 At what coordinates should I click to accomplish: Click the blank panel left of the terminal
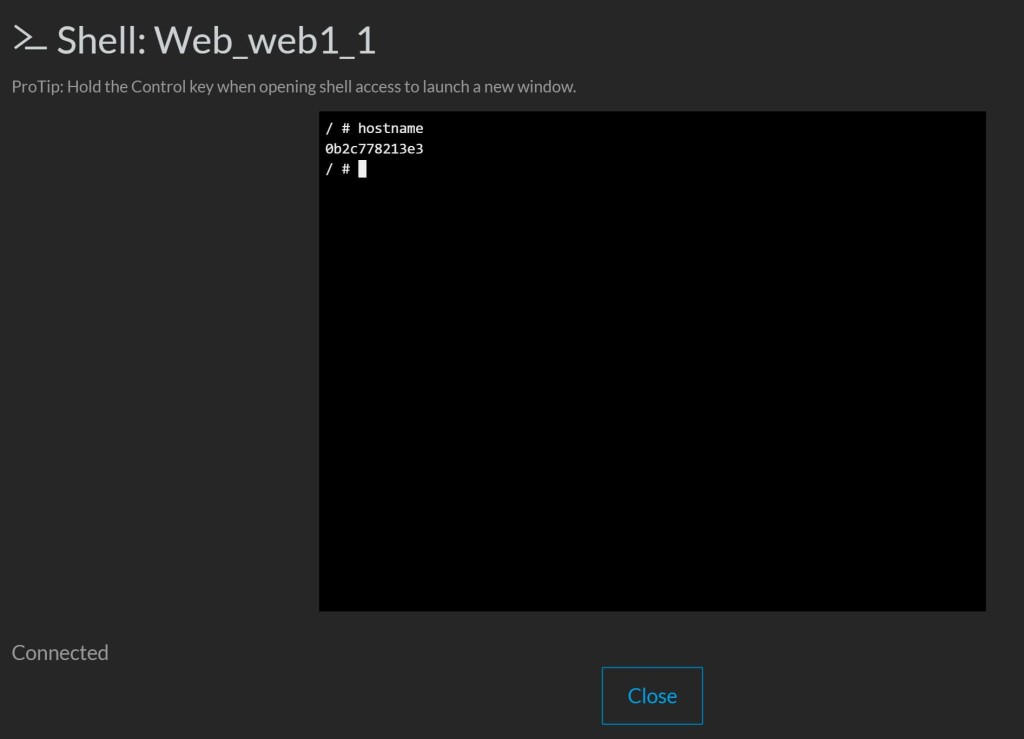(x=160, y=360)
